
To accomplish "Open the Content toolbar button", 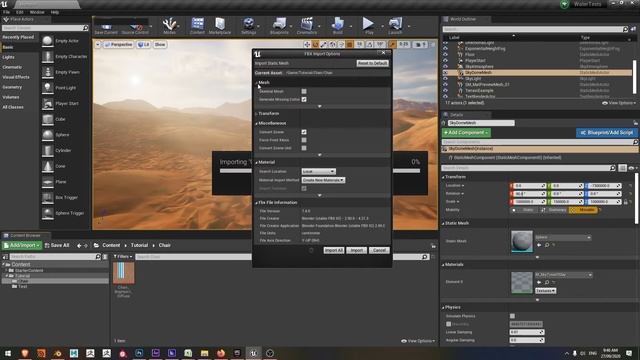I will [x=197, y=25].
